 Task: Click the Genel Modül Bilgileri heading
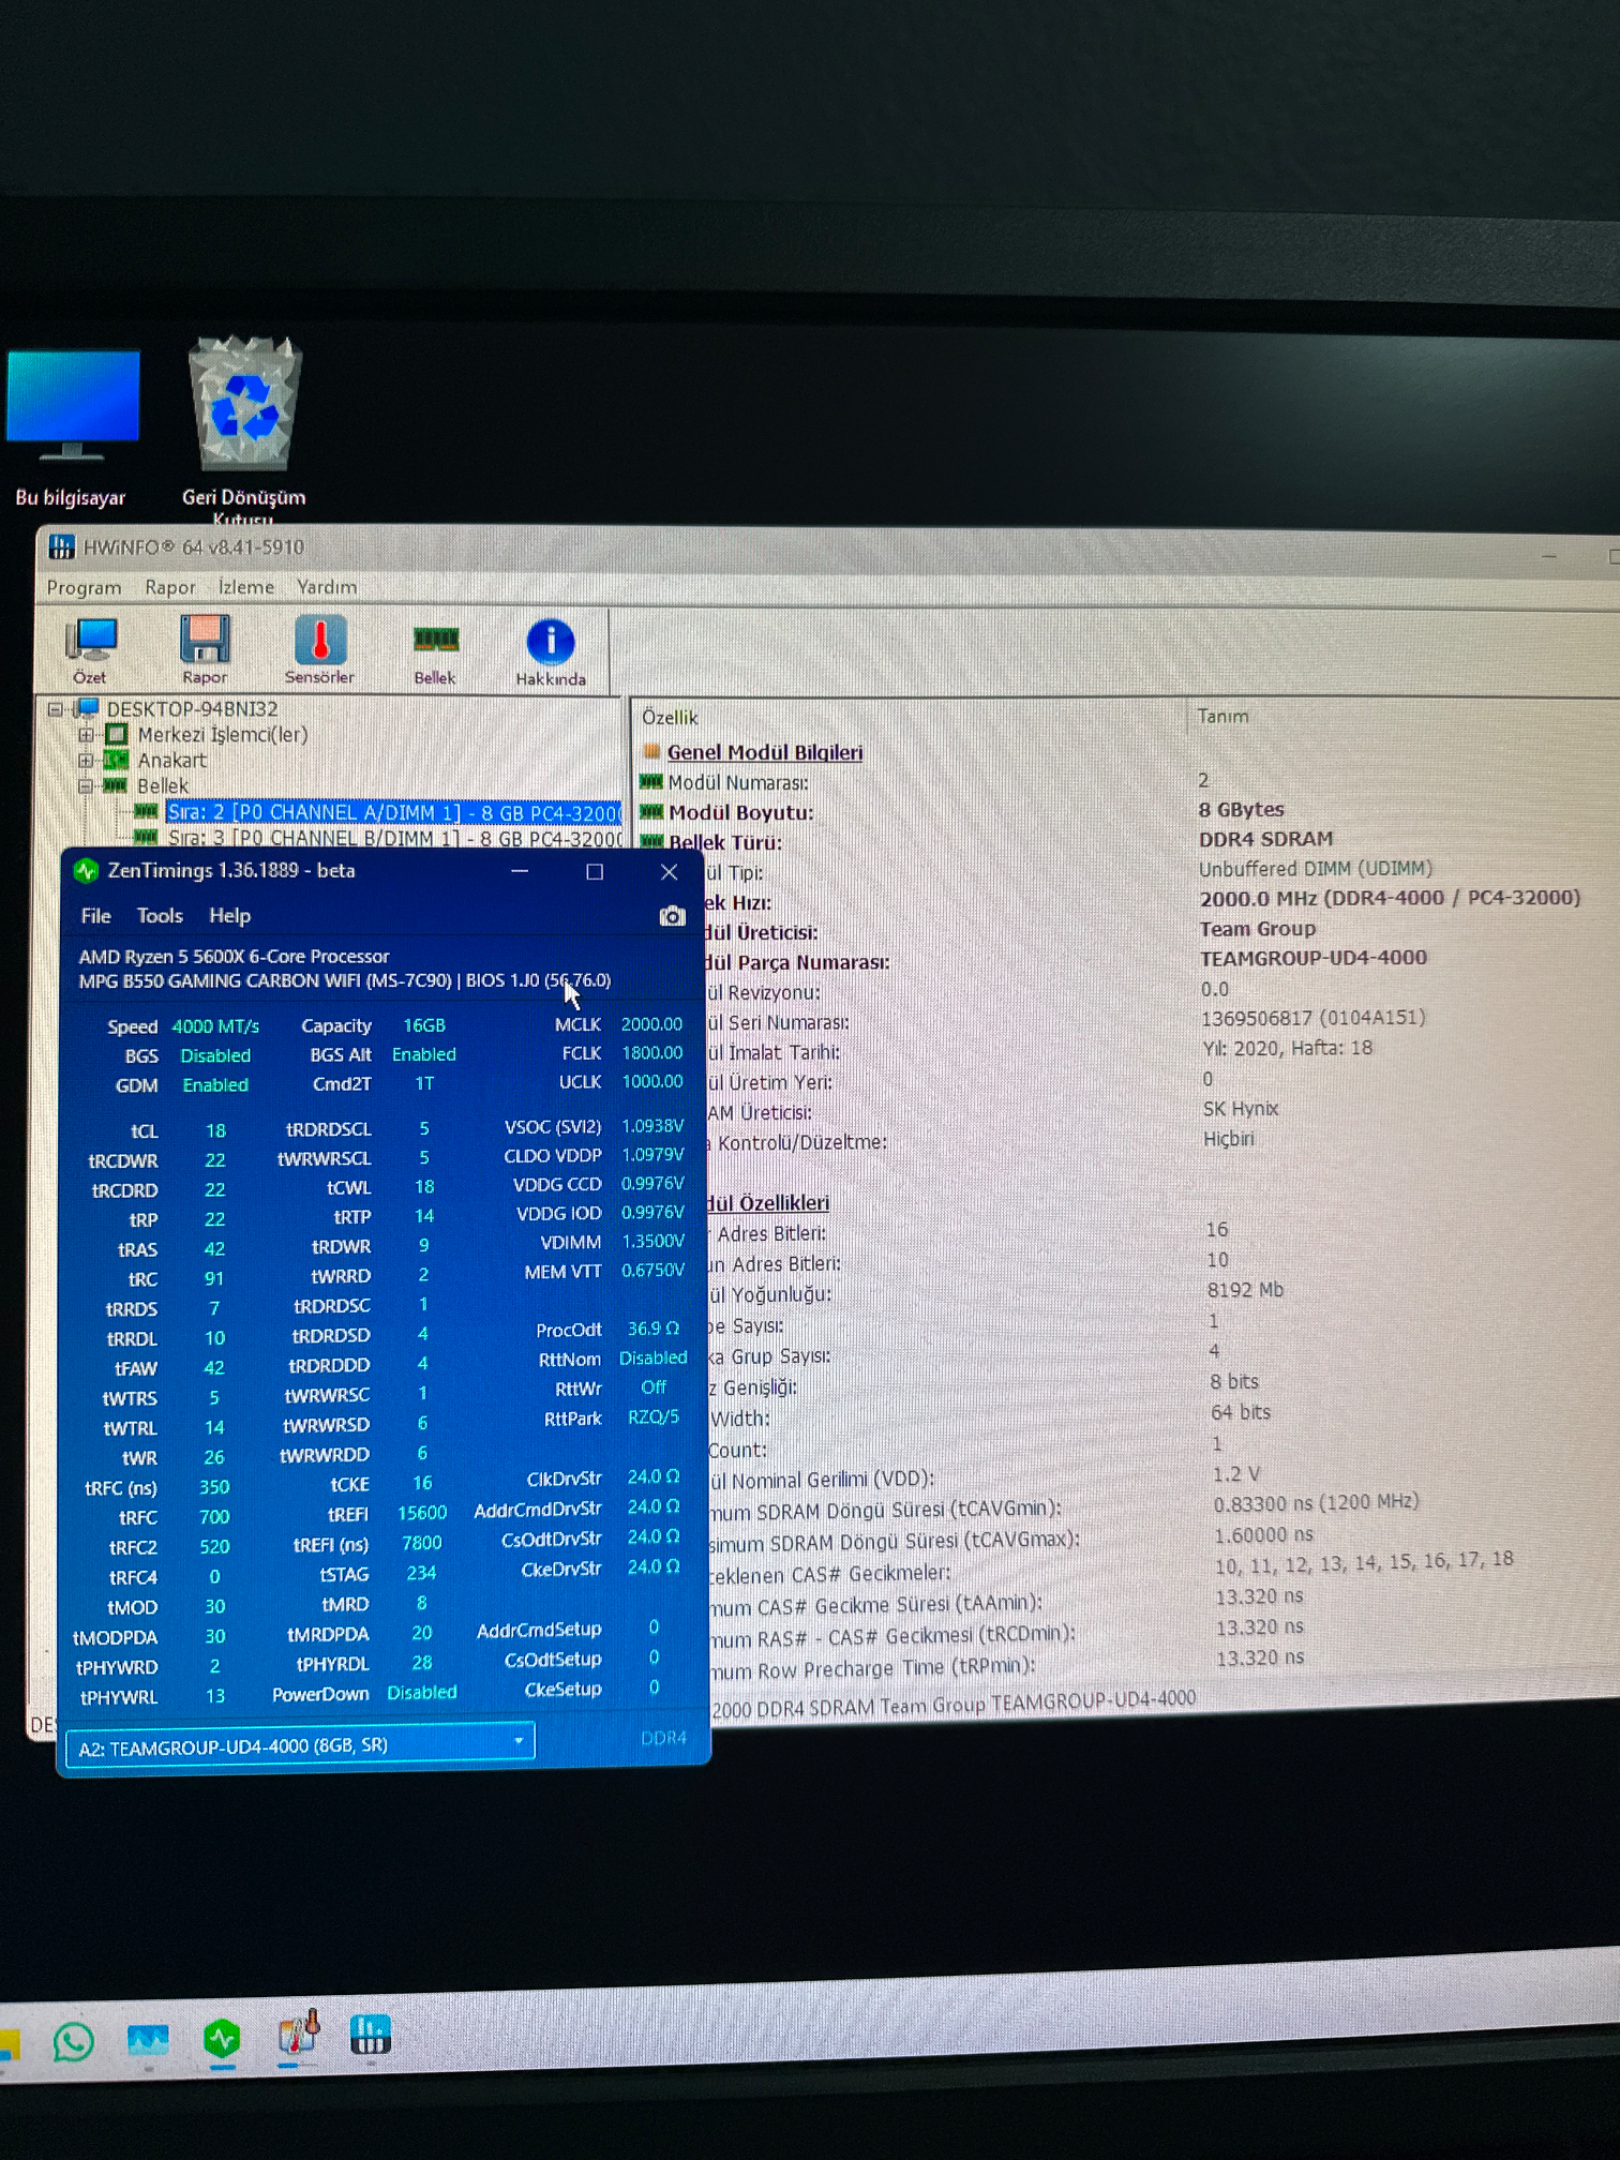coord(765,753)
